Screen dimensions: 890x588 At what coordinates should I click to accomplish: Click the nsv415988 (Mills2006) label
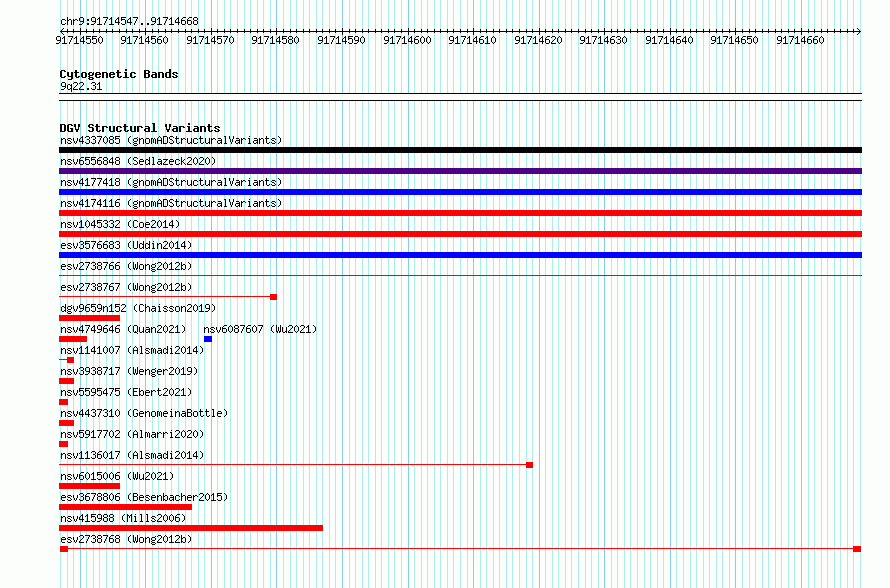tap(123, 518)
